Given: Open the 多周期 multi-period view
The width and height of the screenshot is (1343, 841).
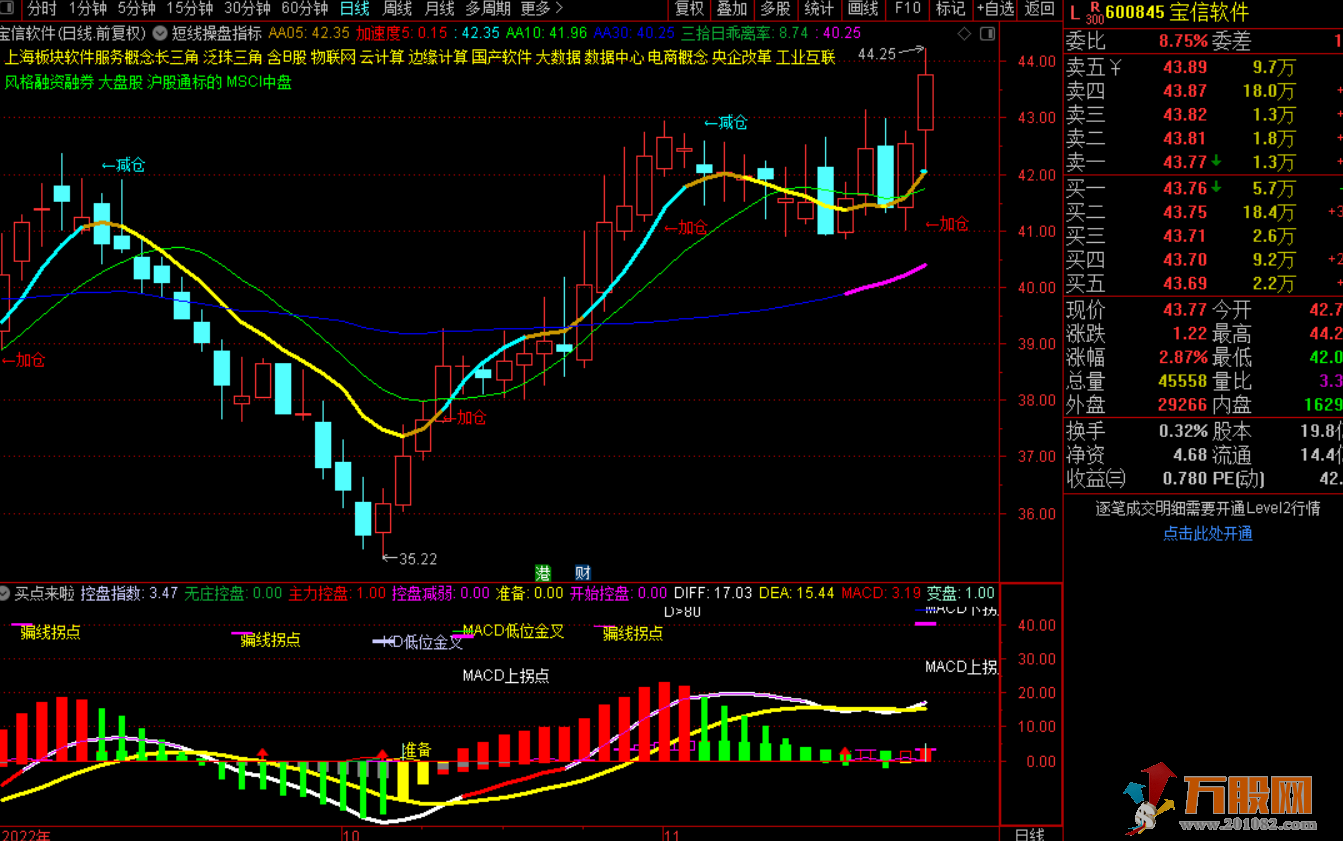Looking at the screenshot, I should (x=488, y=9).
